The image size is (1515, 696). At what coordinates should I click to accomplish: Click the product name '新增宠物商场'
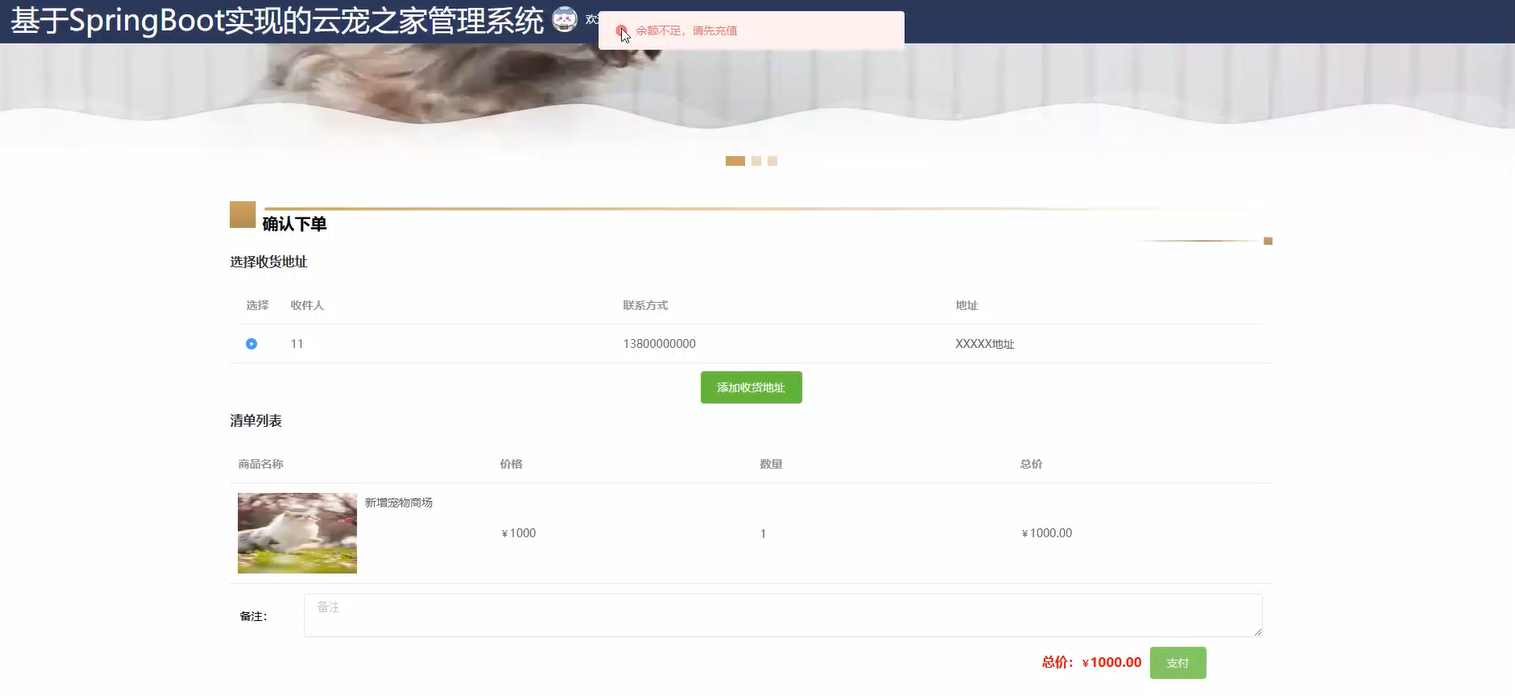pyautogui.click(x=399, y=503)
